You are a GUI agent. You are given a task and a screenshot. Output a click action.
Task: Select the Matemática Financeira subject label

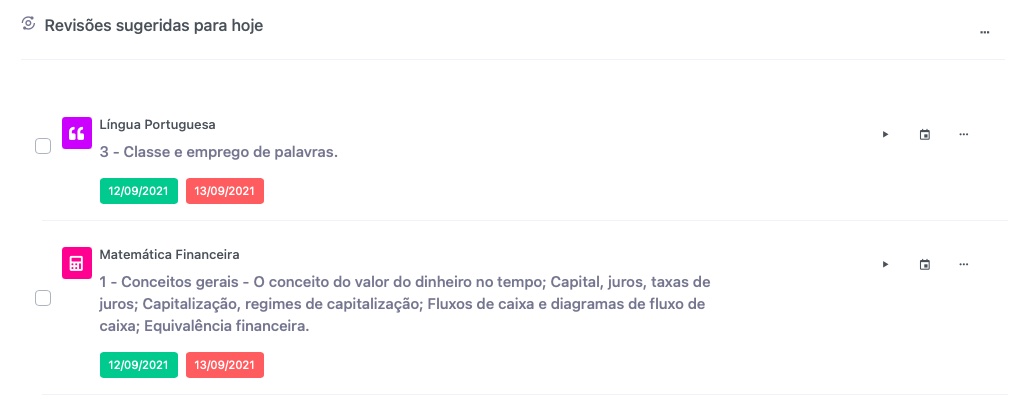point(169,254)
